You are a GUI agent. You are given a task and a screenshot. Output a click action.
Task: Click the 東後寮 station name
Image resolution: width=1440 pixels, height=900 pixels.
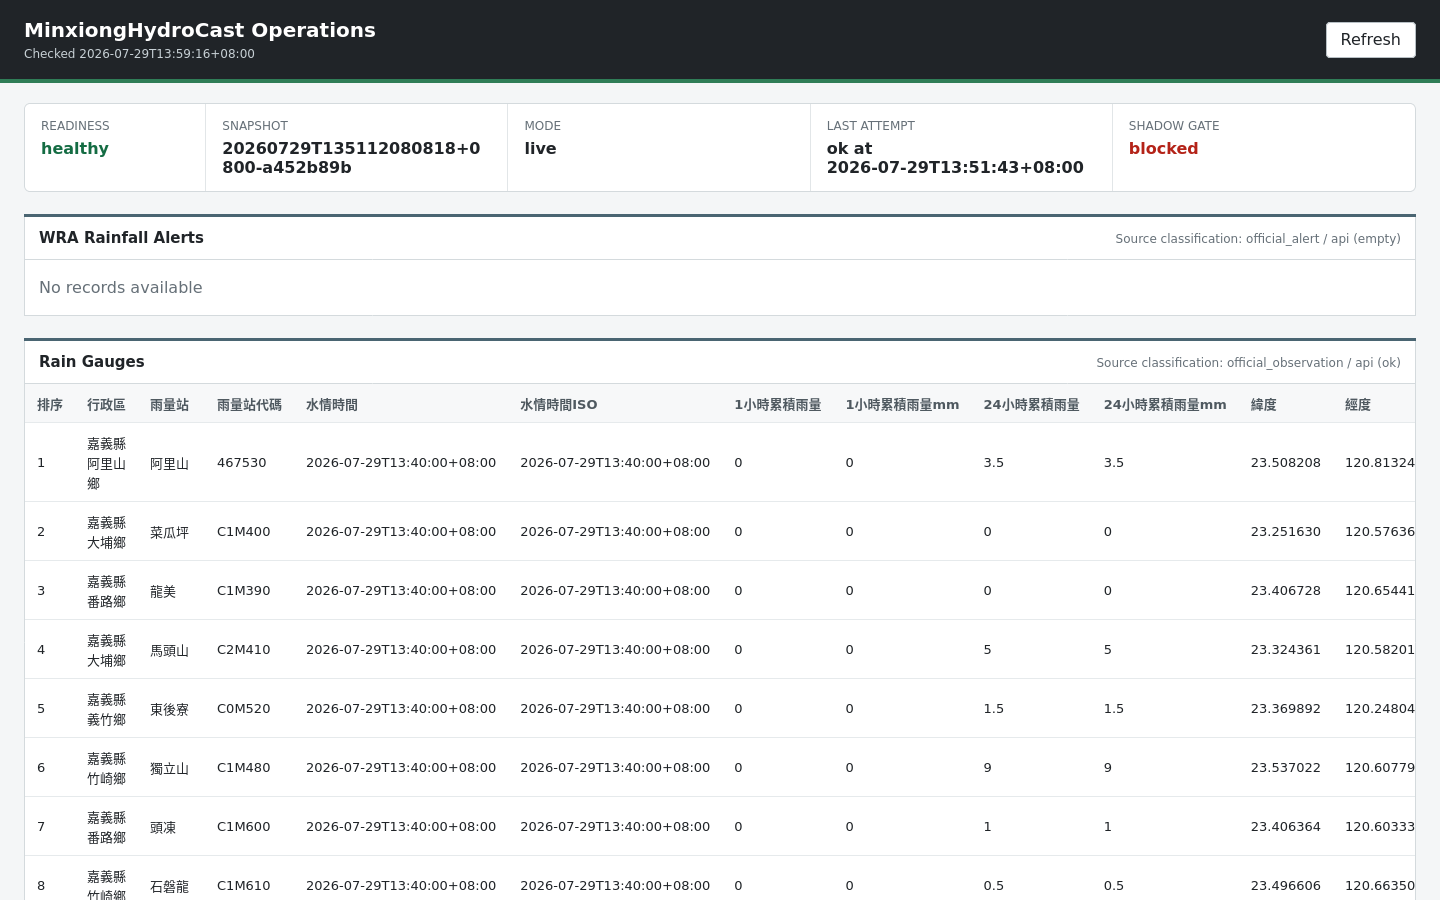(169, 709)
